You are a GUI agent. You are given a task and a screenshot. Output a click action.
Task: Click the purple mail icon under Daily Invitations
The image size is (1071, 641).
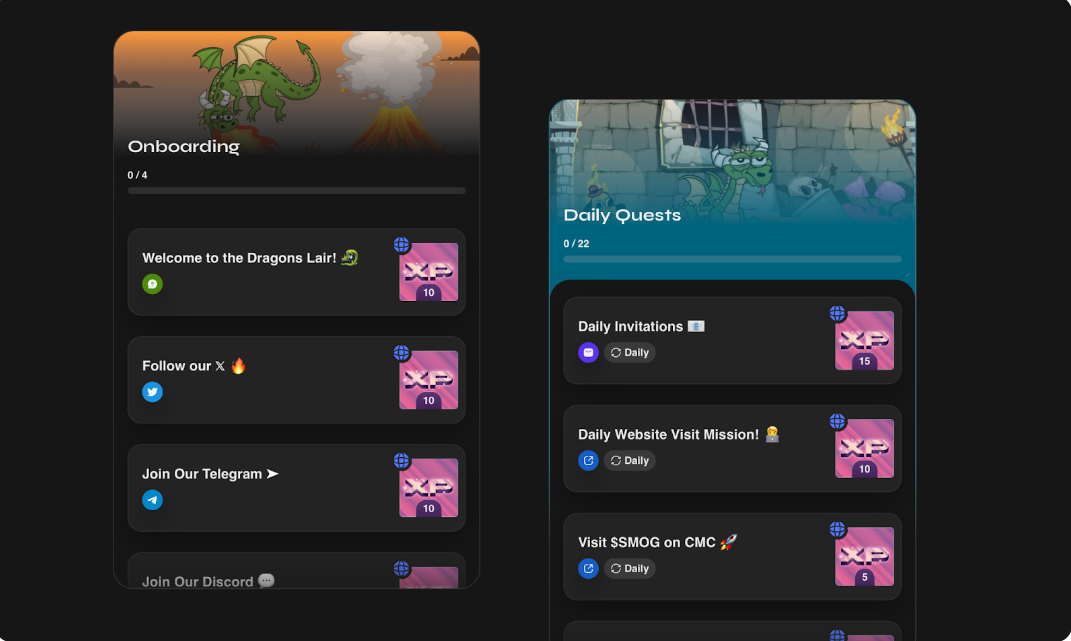588,352
